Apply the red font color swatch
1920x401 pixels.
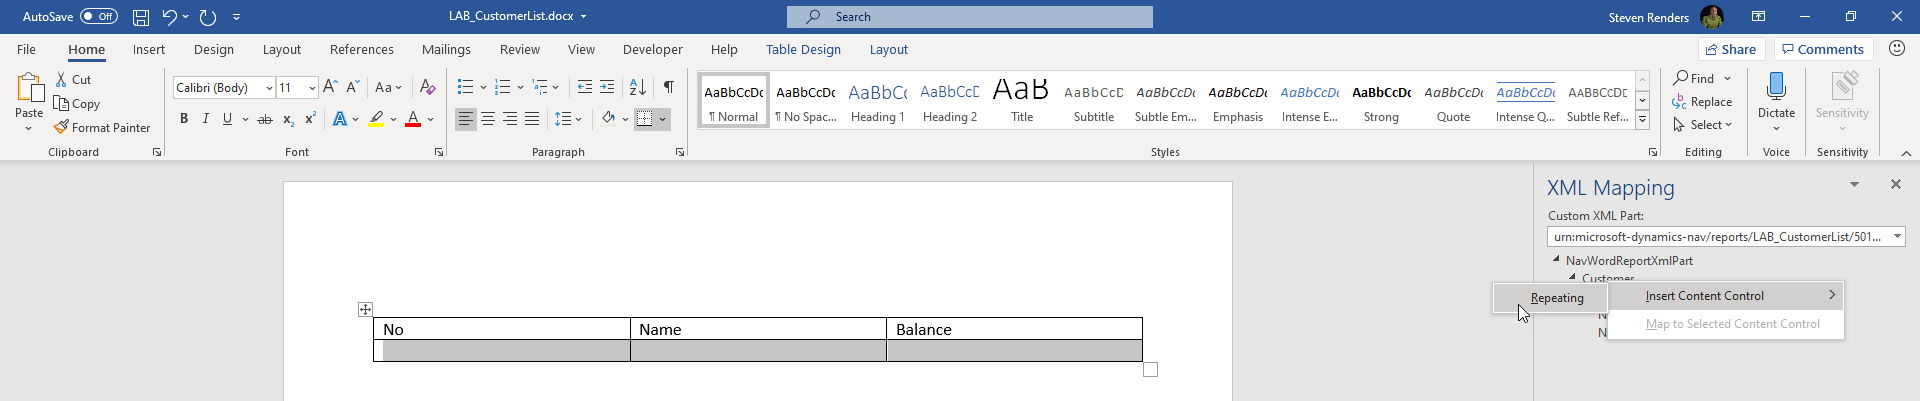413,119
